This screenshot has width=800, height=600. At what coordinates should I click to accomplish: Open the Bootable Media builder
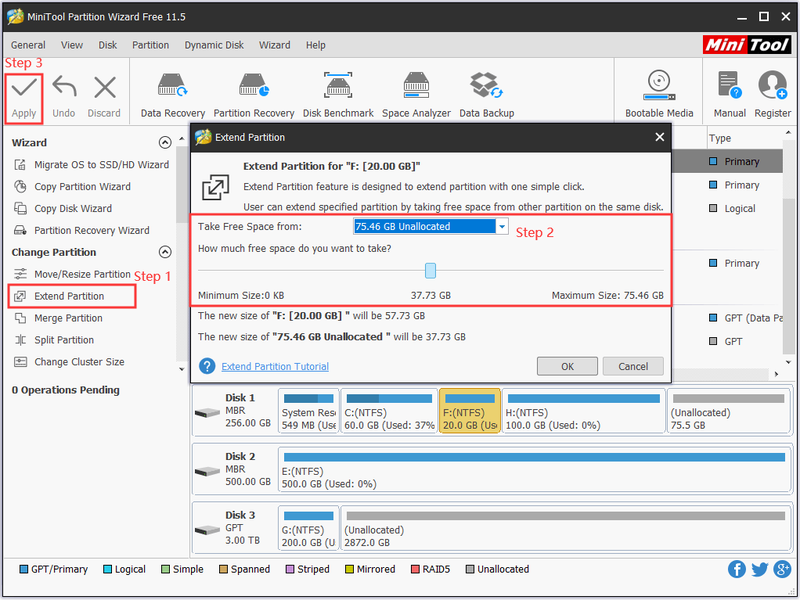tap(659, 85)
